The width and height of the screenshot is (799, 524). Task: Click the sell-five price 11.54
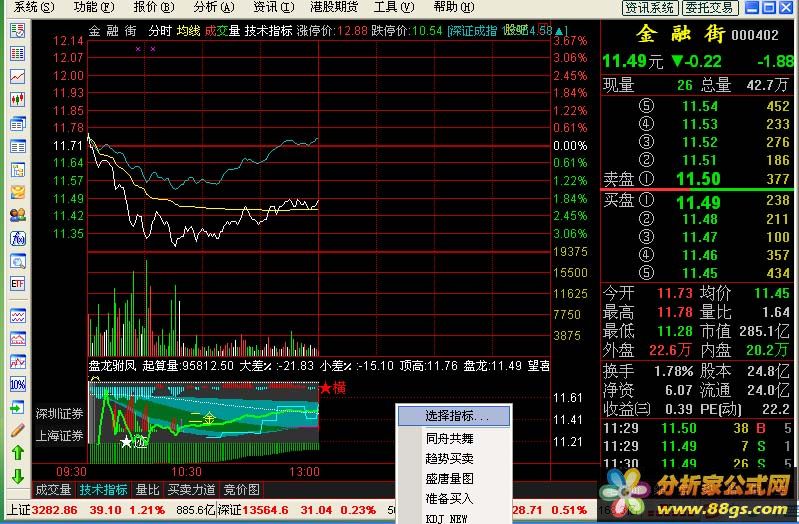pyautogui.click(x=700, y=106)
